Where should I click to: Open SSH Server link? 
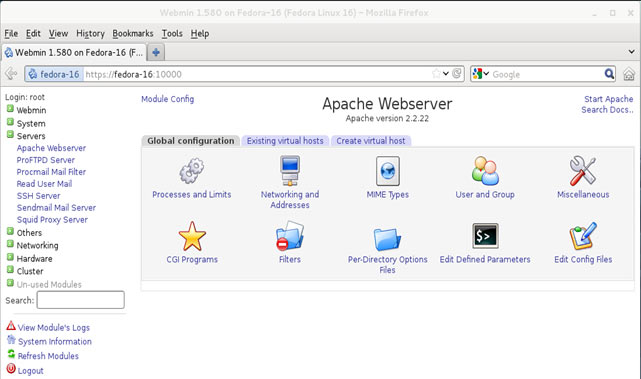point(38,196)
